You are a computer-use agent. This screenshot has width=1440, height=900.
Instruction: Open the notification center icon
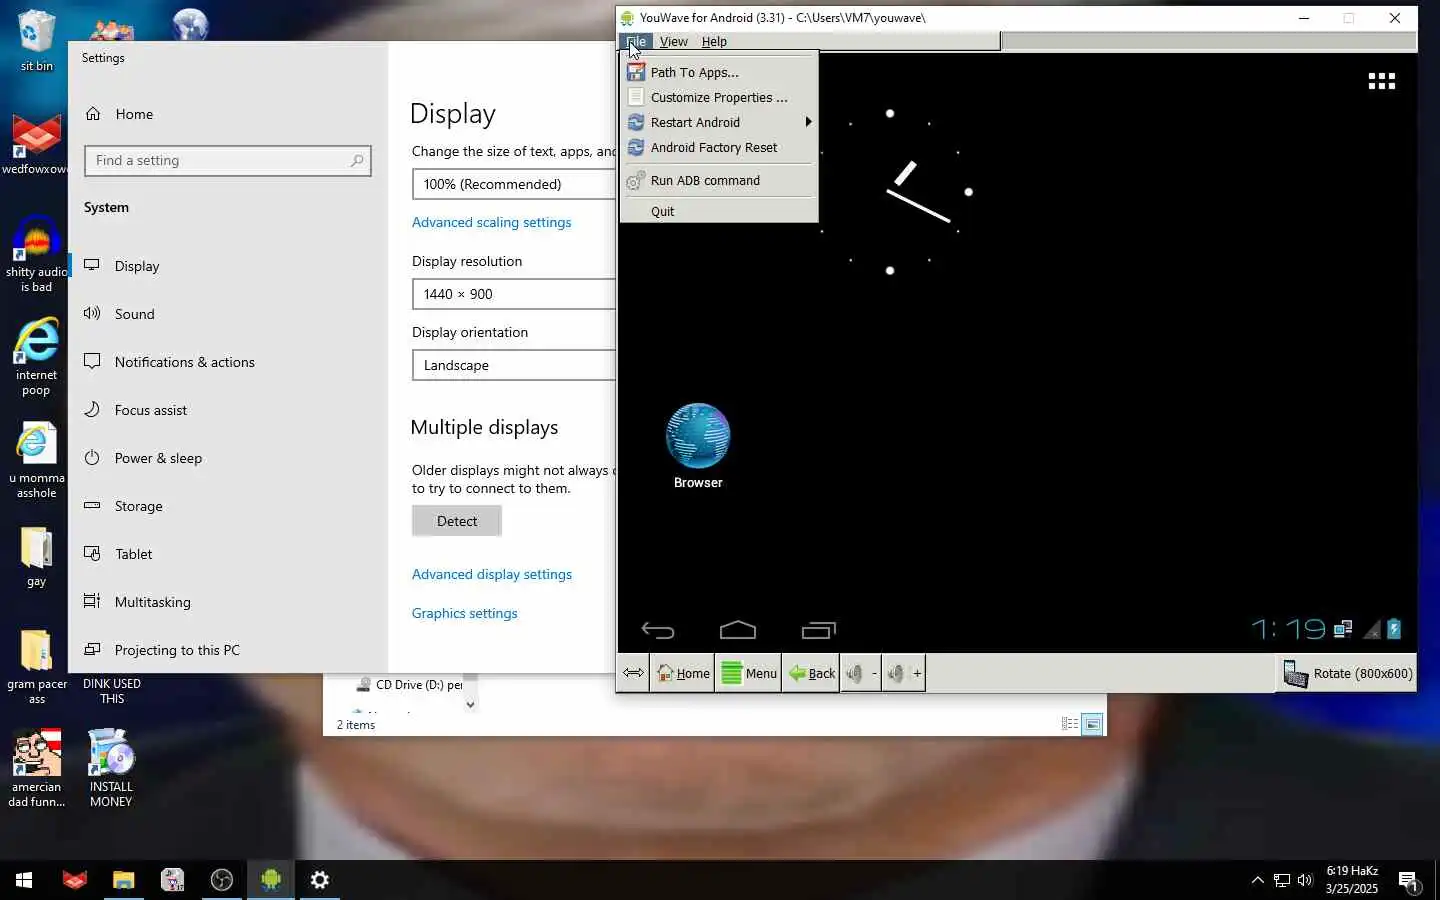pyautogui.click(x=1408, y=881)
